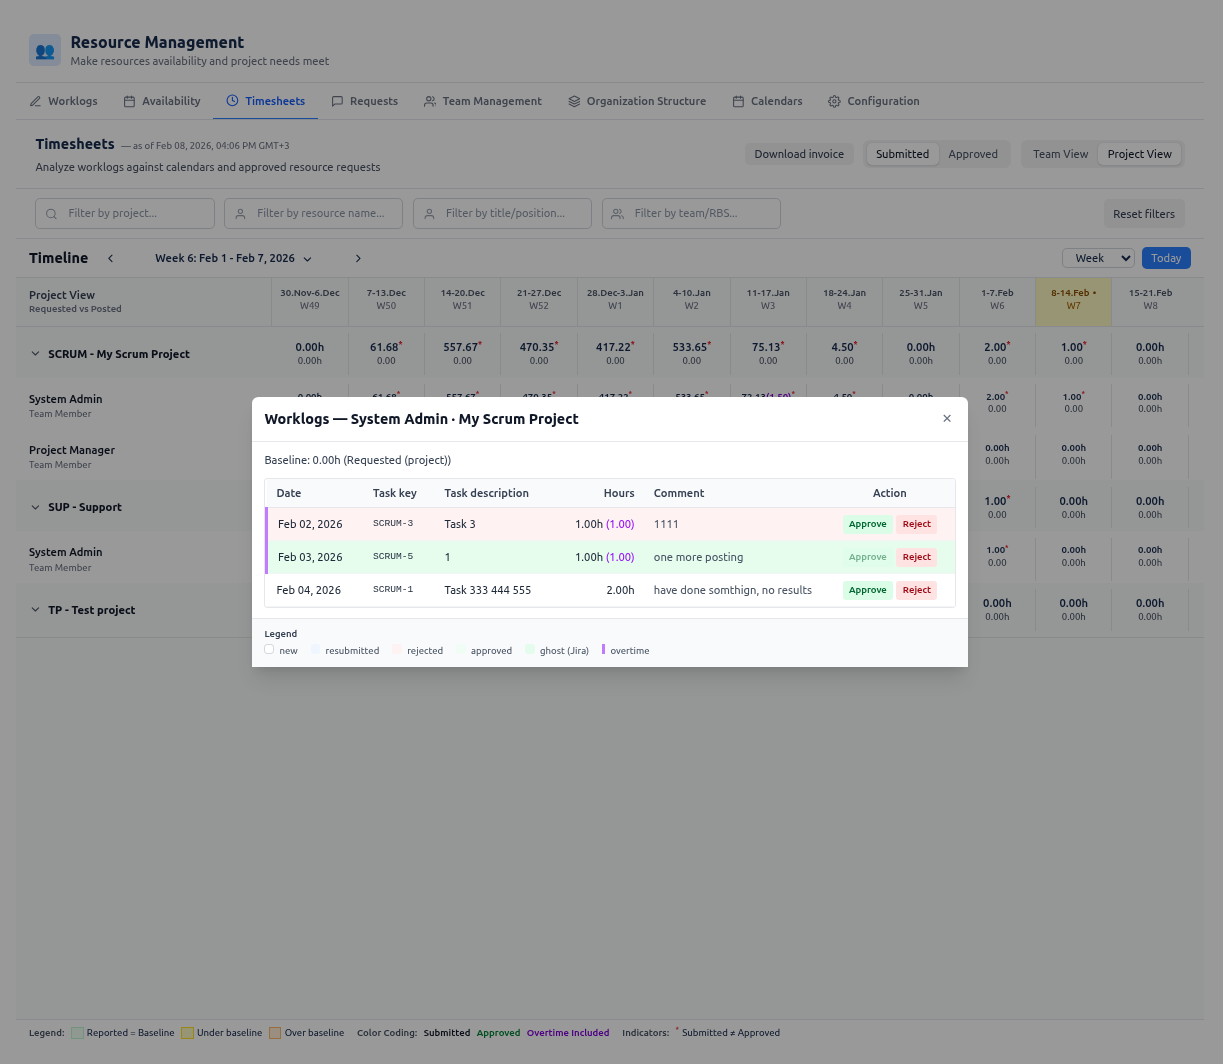Expand the Week 6 date range dropdown
The image size is (1224, 1064).
[x=232, y=257]
